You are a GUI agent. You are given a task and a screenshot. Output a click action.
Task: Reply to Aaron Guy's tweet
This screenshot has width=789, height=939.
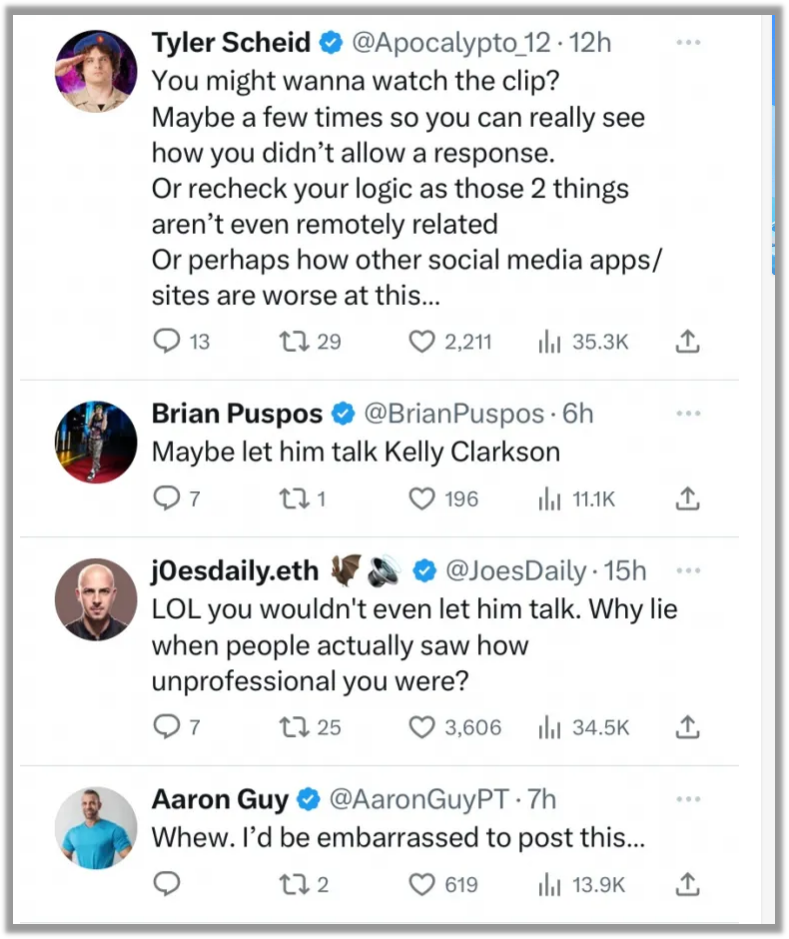[x=167, y=884]
